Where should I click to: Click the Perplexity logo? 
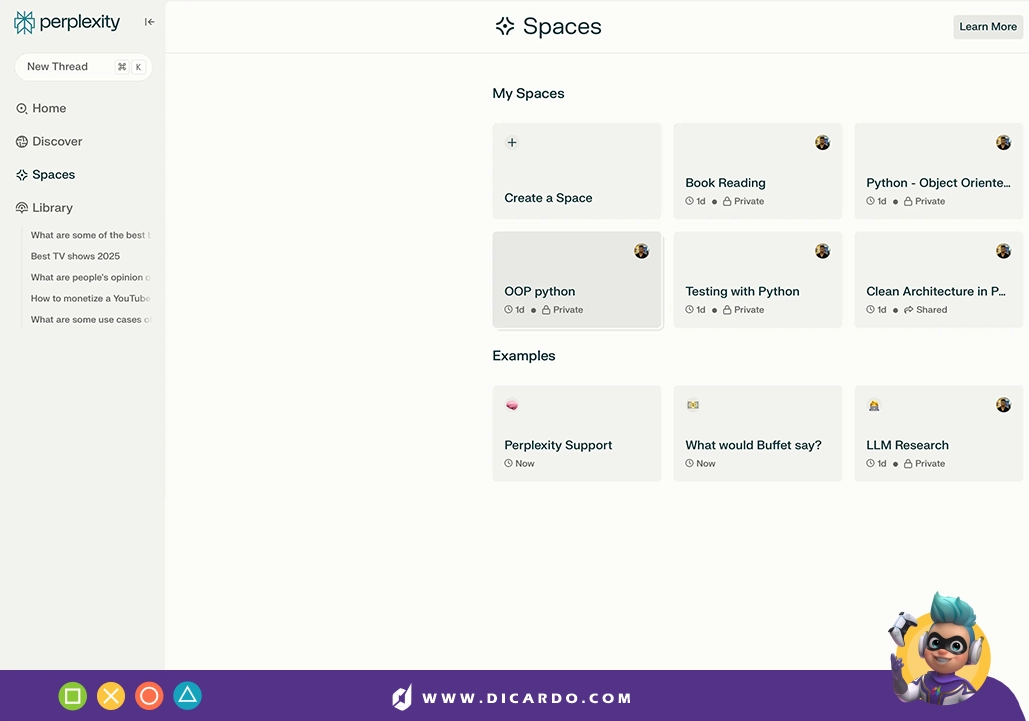click(x=67, y=22)
